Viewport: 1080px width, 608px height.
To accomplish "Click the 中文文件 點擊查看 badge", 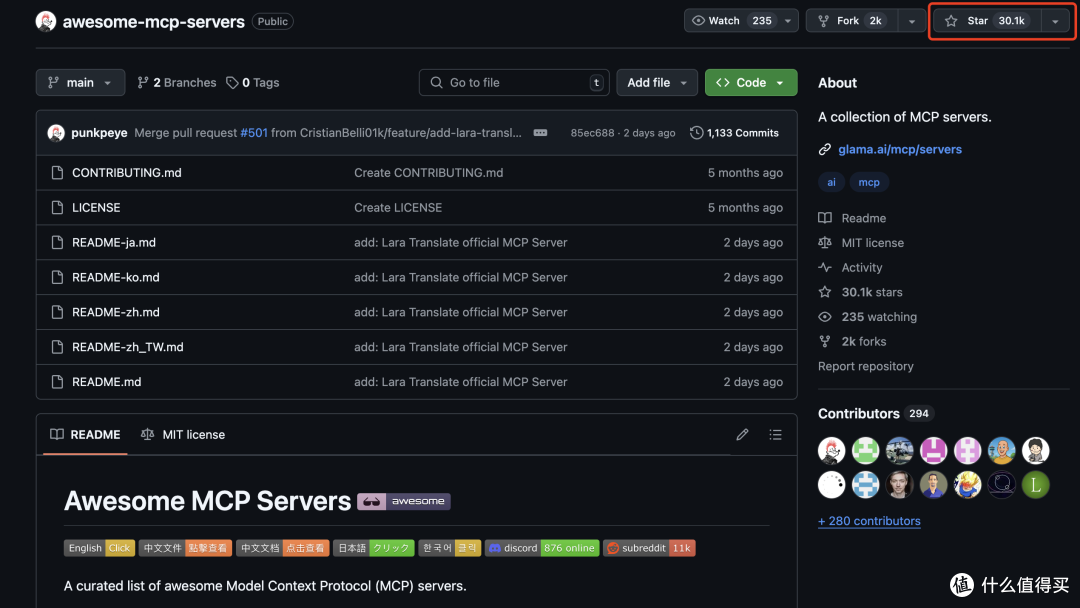I will [x=185, y=548].
